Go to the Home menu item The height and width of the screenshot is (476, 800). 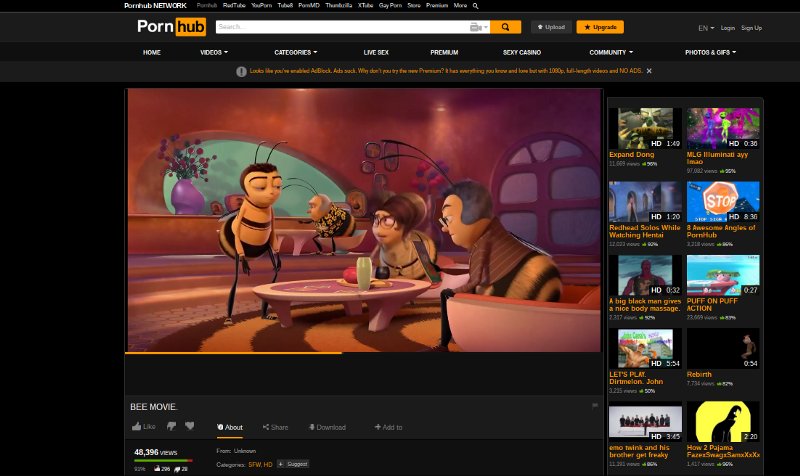151,51
